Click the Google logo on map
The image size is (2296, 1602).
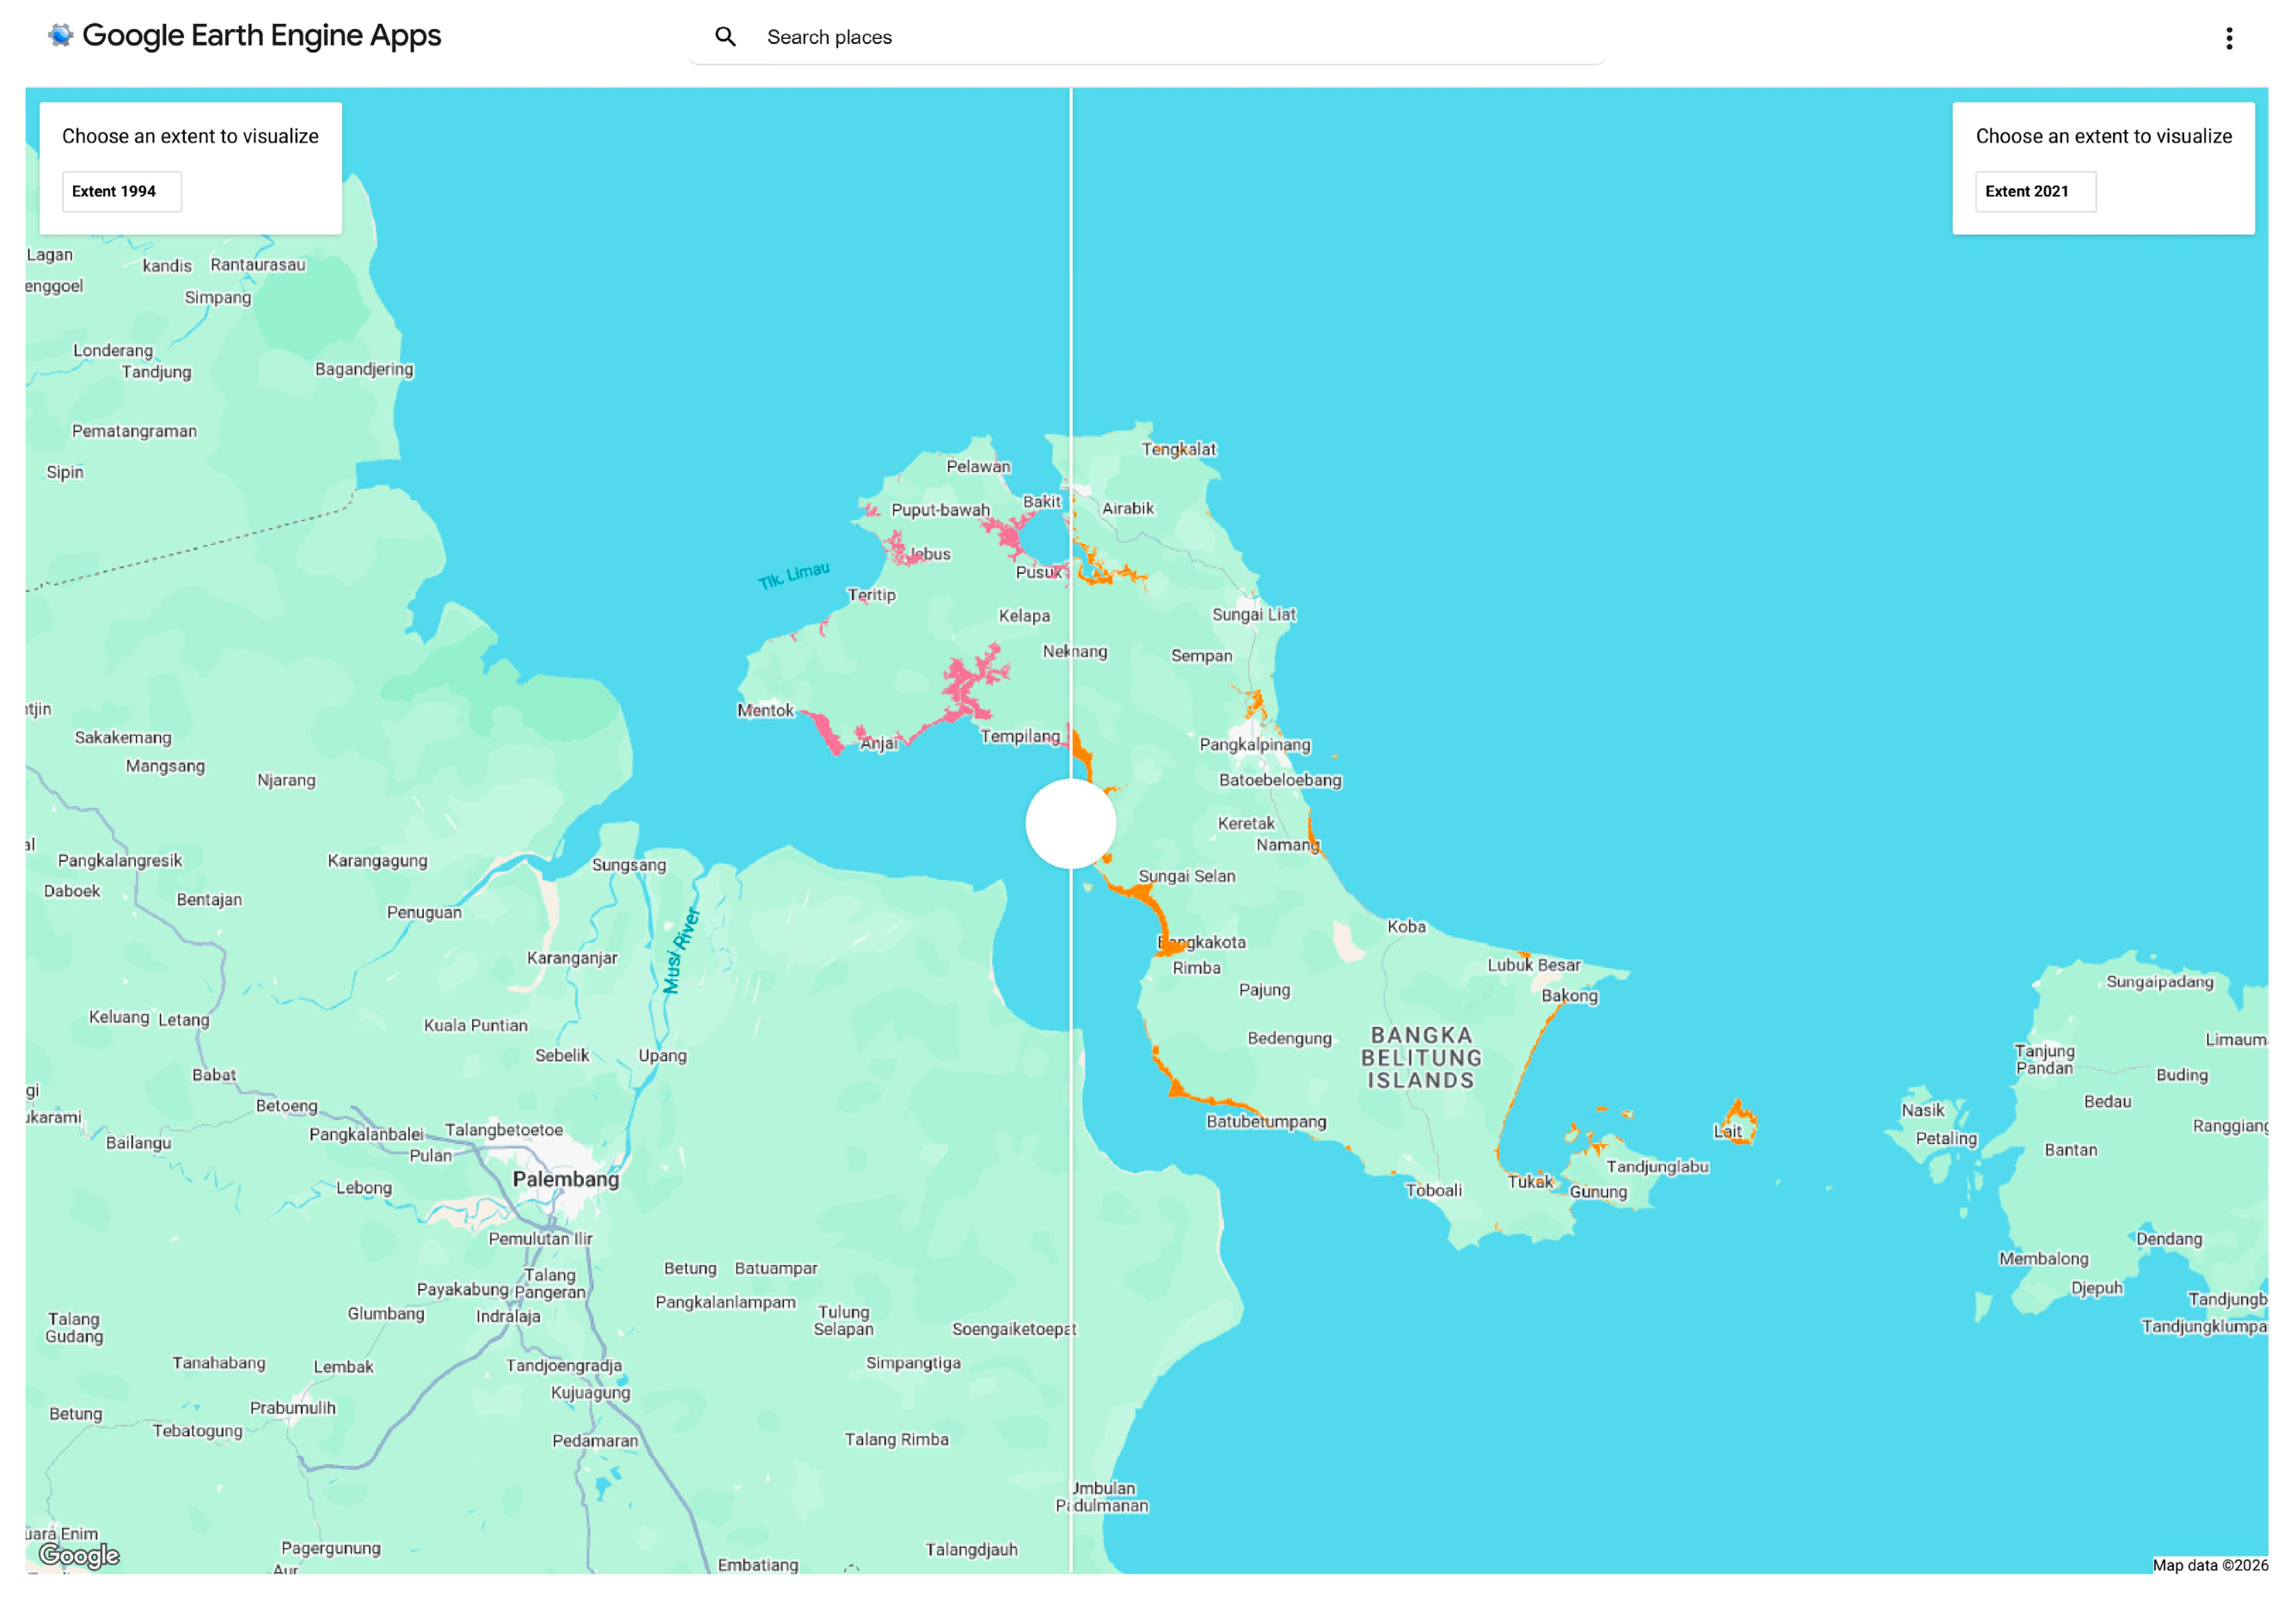79,1555
